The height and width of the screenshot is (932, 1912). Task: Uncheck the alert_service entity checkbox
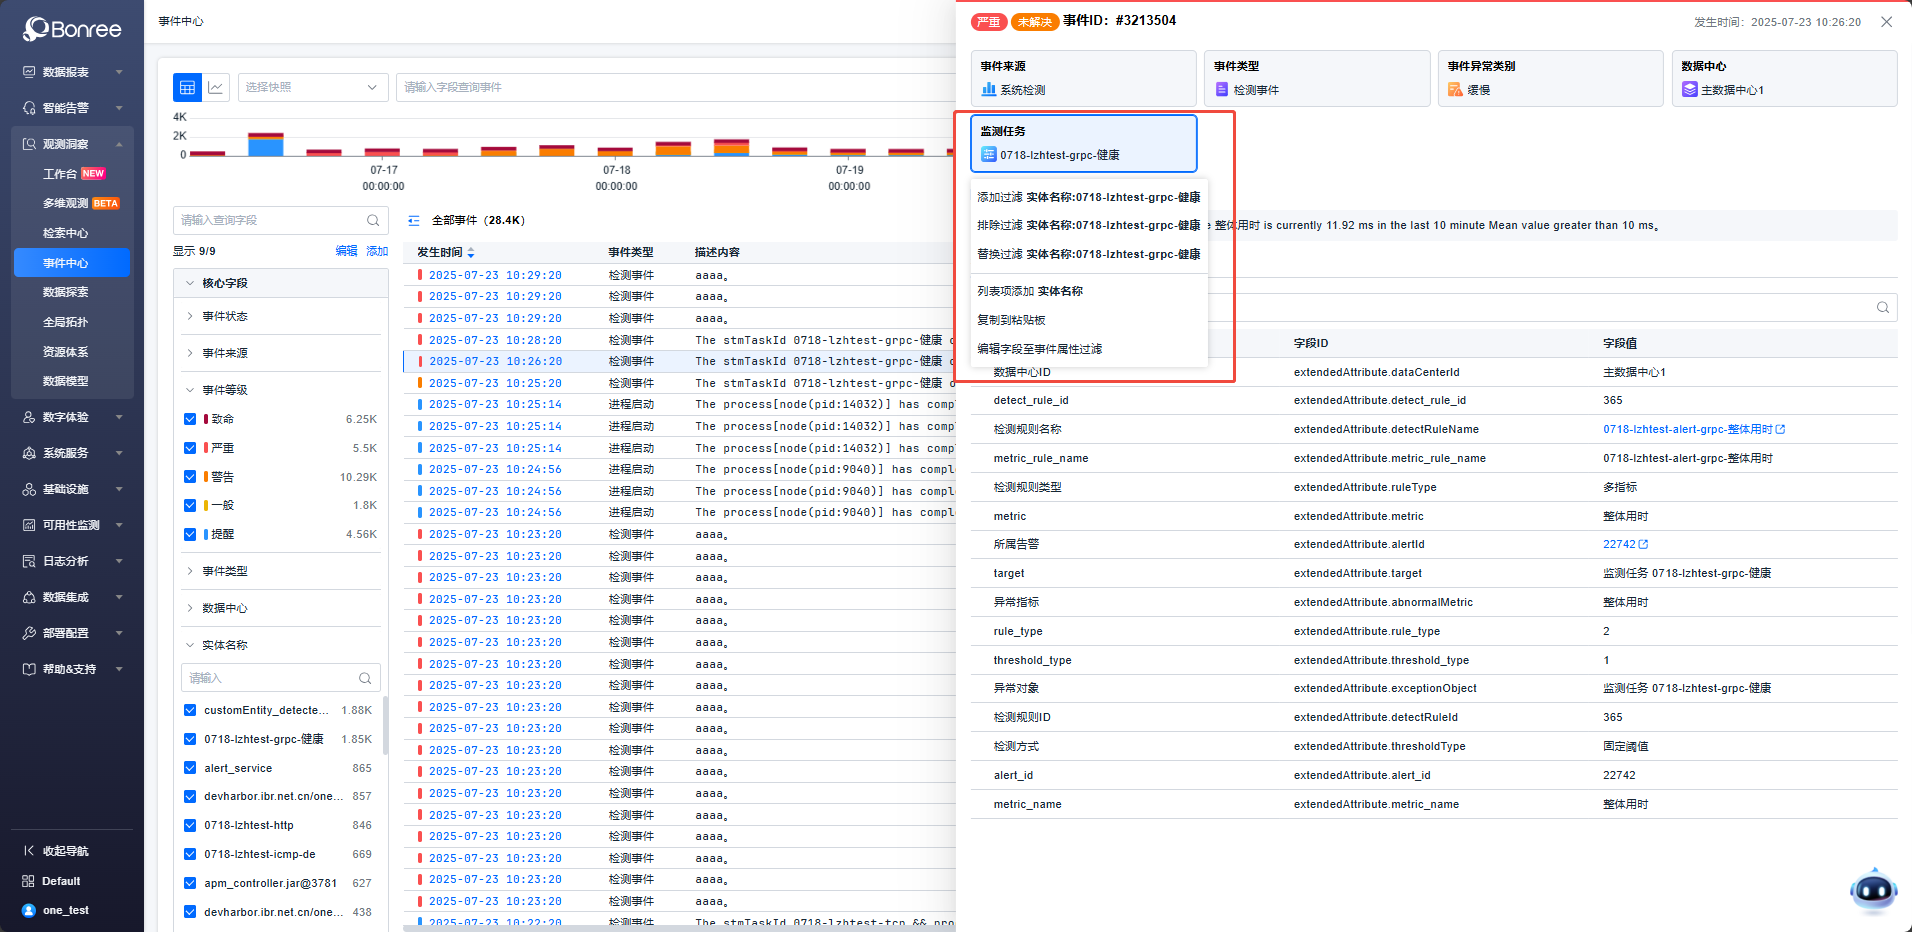coord(190,768)
